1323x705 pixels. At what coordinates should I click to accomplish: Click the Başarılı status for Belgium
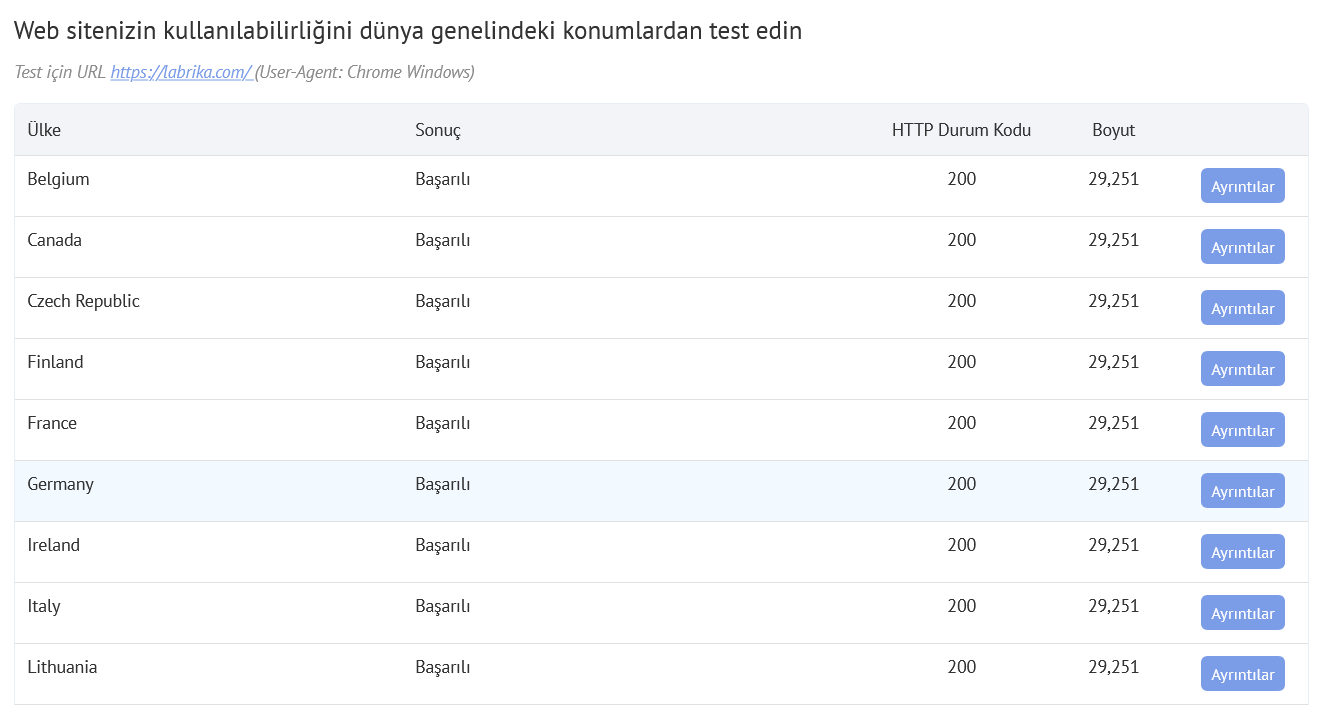(x=442, y=178)
